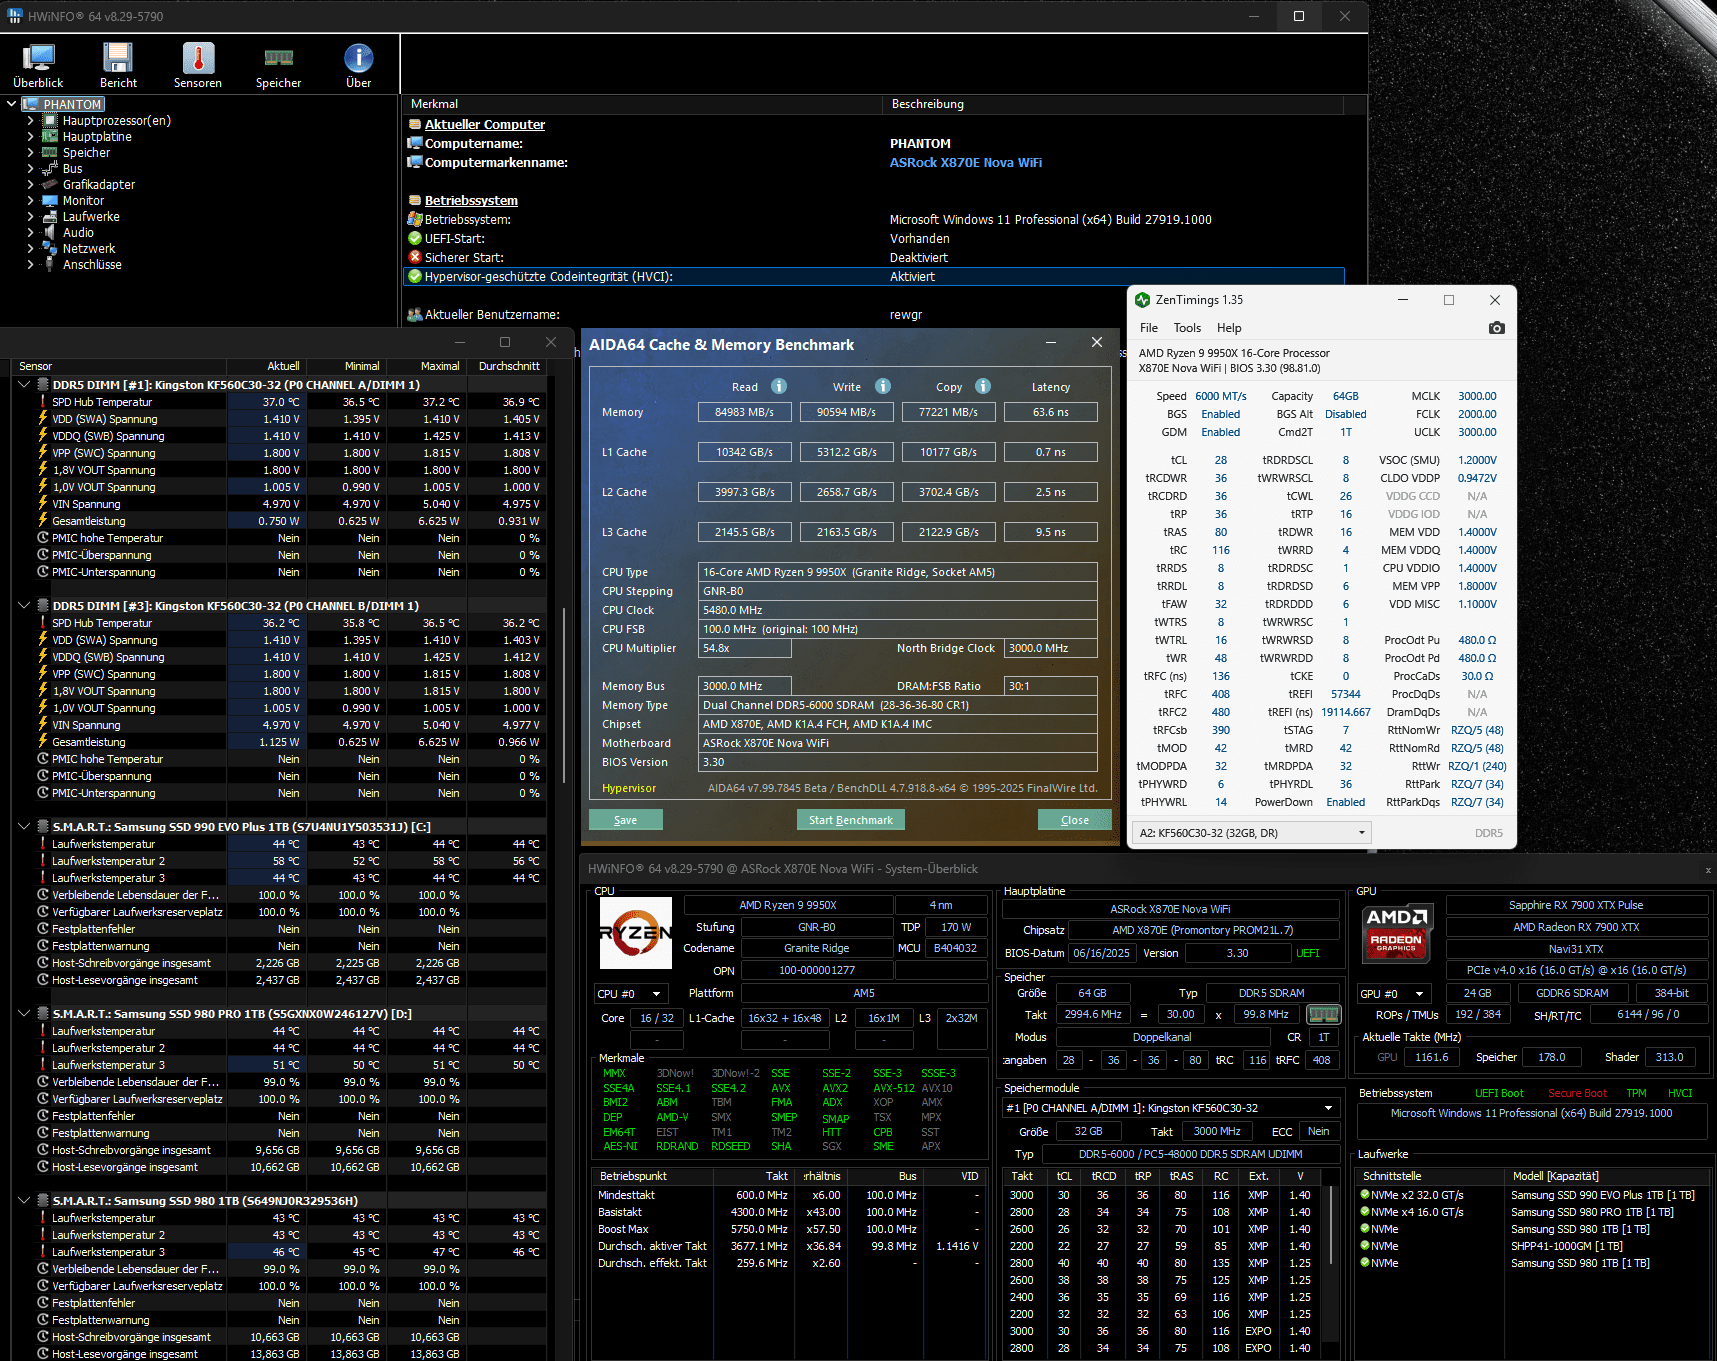The height and width of the screenshot is (1361, 1717).
Task: Click the Ryzen logo in System-Überblick
Action: coord(635,933)
